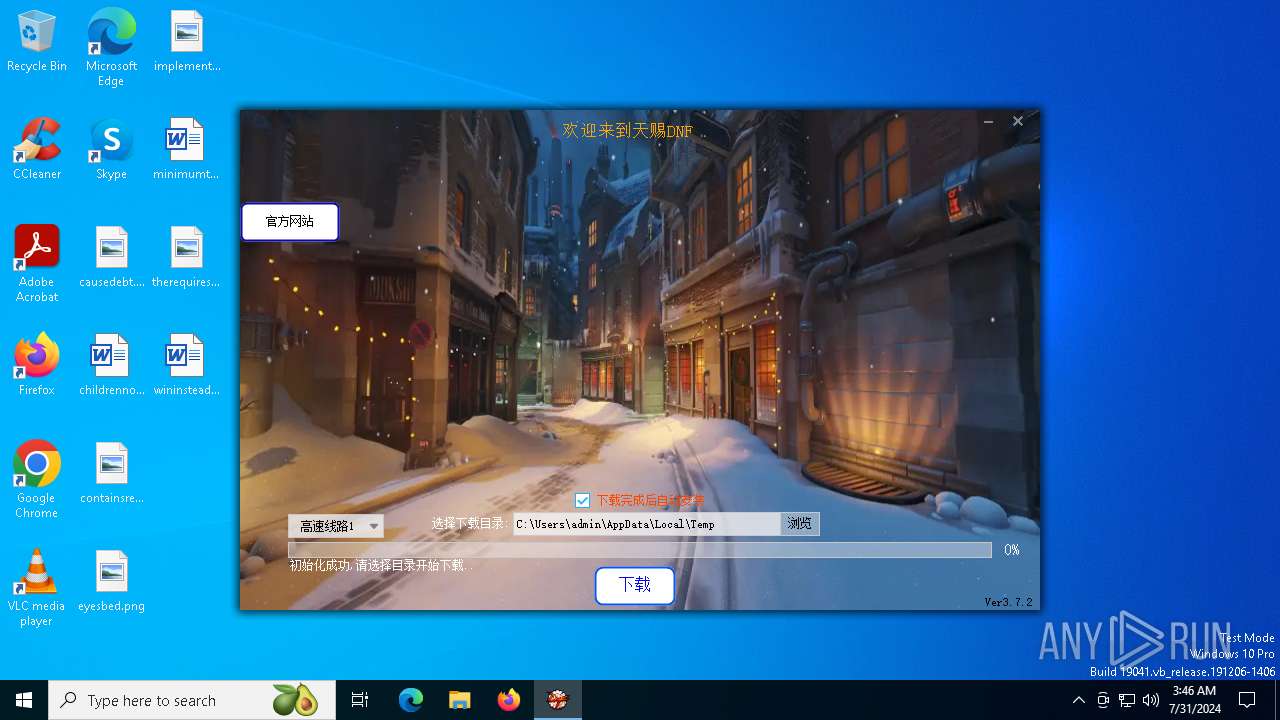Open Edge from the taskbar
The height and width of the screenshot is (720, 1280).
[x=411, y=700]
